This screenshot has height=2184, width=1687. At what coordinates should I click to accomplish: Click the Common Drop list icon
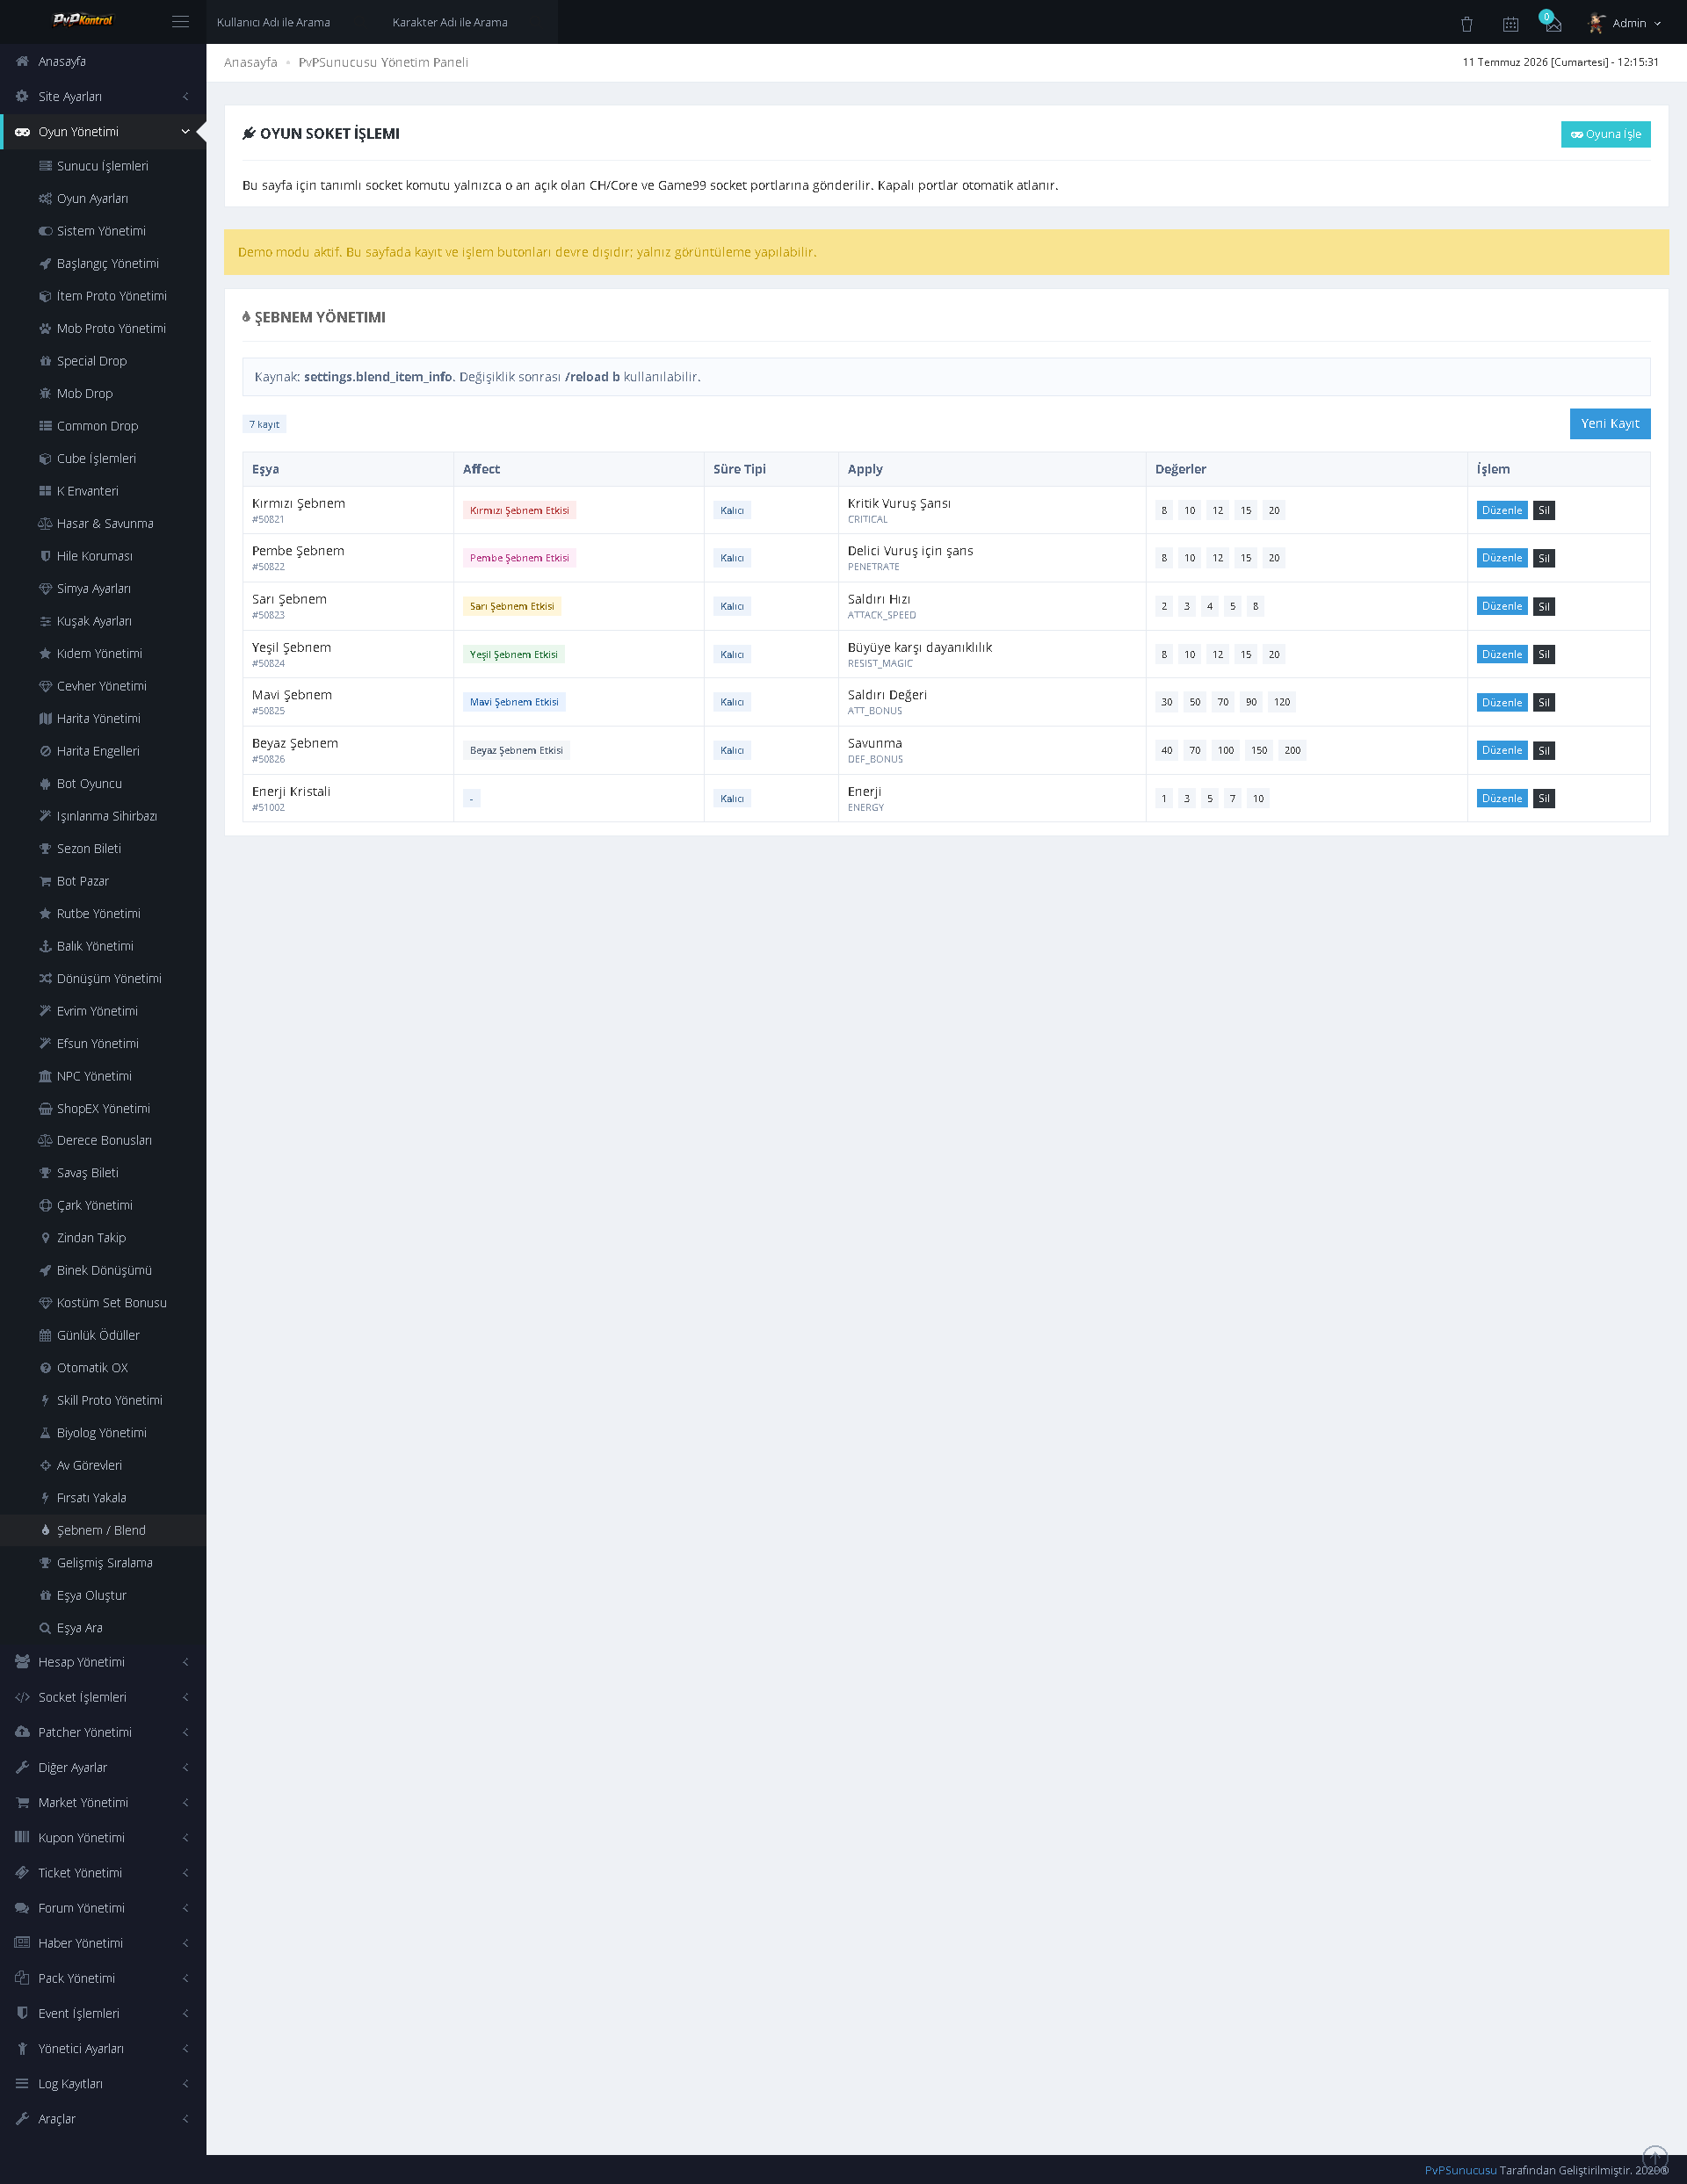(45, 426)
